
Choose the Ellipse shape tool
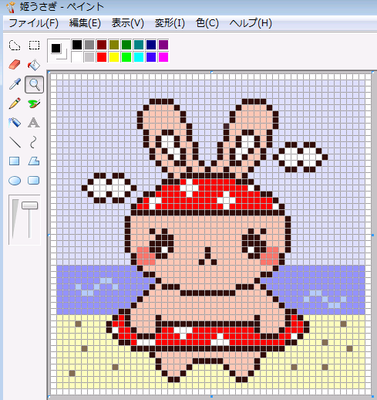pos(14,181)
